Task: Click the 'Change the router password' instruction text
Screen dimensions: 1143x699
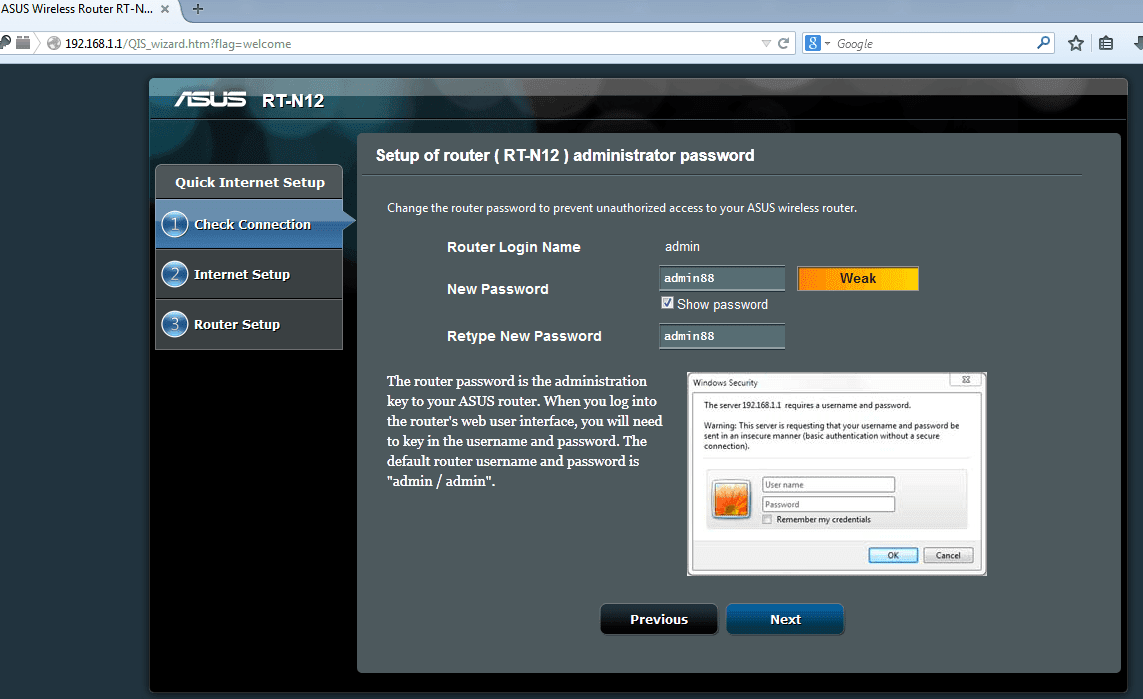Action: (x=622, y=208)
